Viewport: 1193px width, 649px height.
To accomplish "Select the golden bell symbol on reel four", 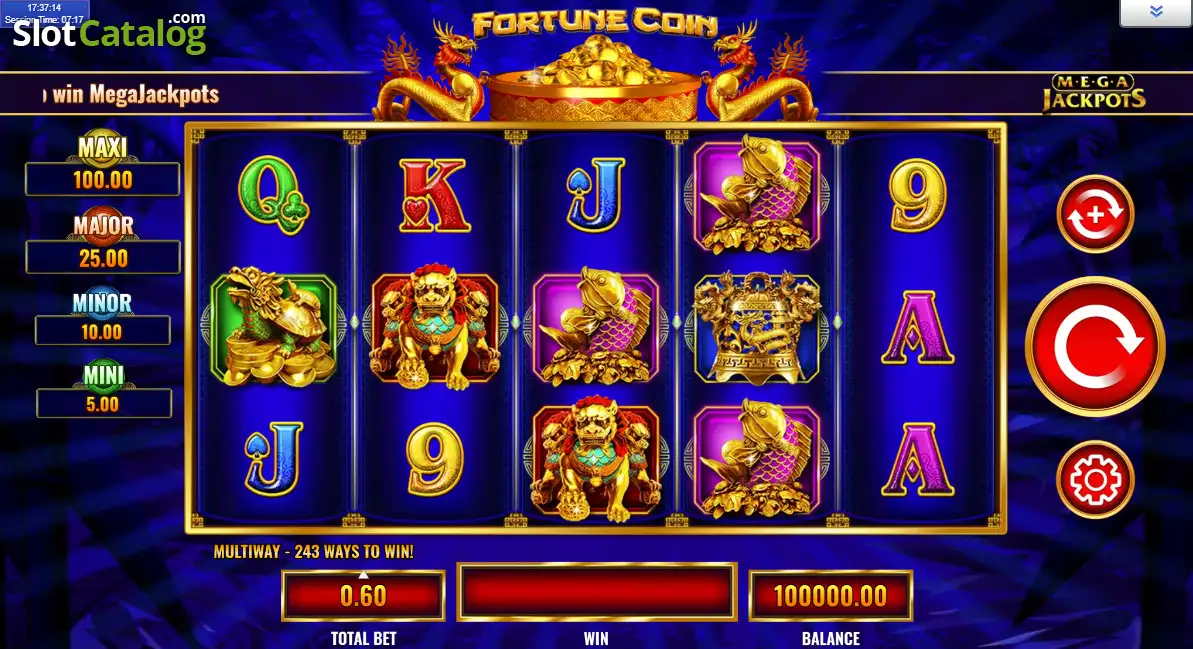I will click(x=757, y=326).
